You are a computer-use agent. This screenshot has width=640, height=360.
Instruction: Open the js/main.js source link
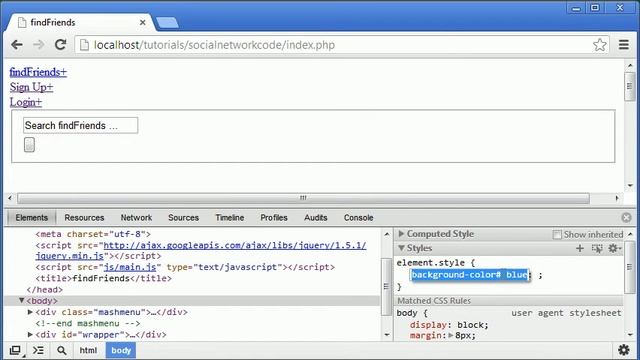(x=130, y=267)
